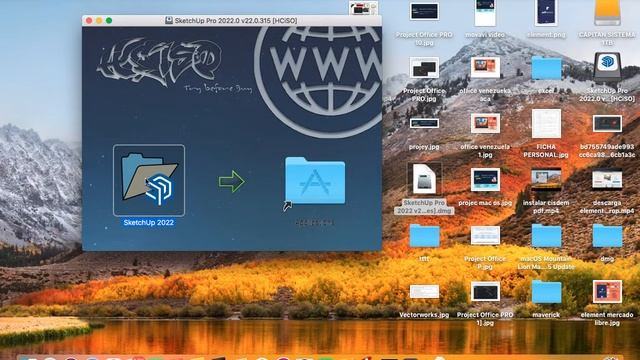
Task: Select Vectorworks.jpg on the desktop
Action: click(424, 292)
